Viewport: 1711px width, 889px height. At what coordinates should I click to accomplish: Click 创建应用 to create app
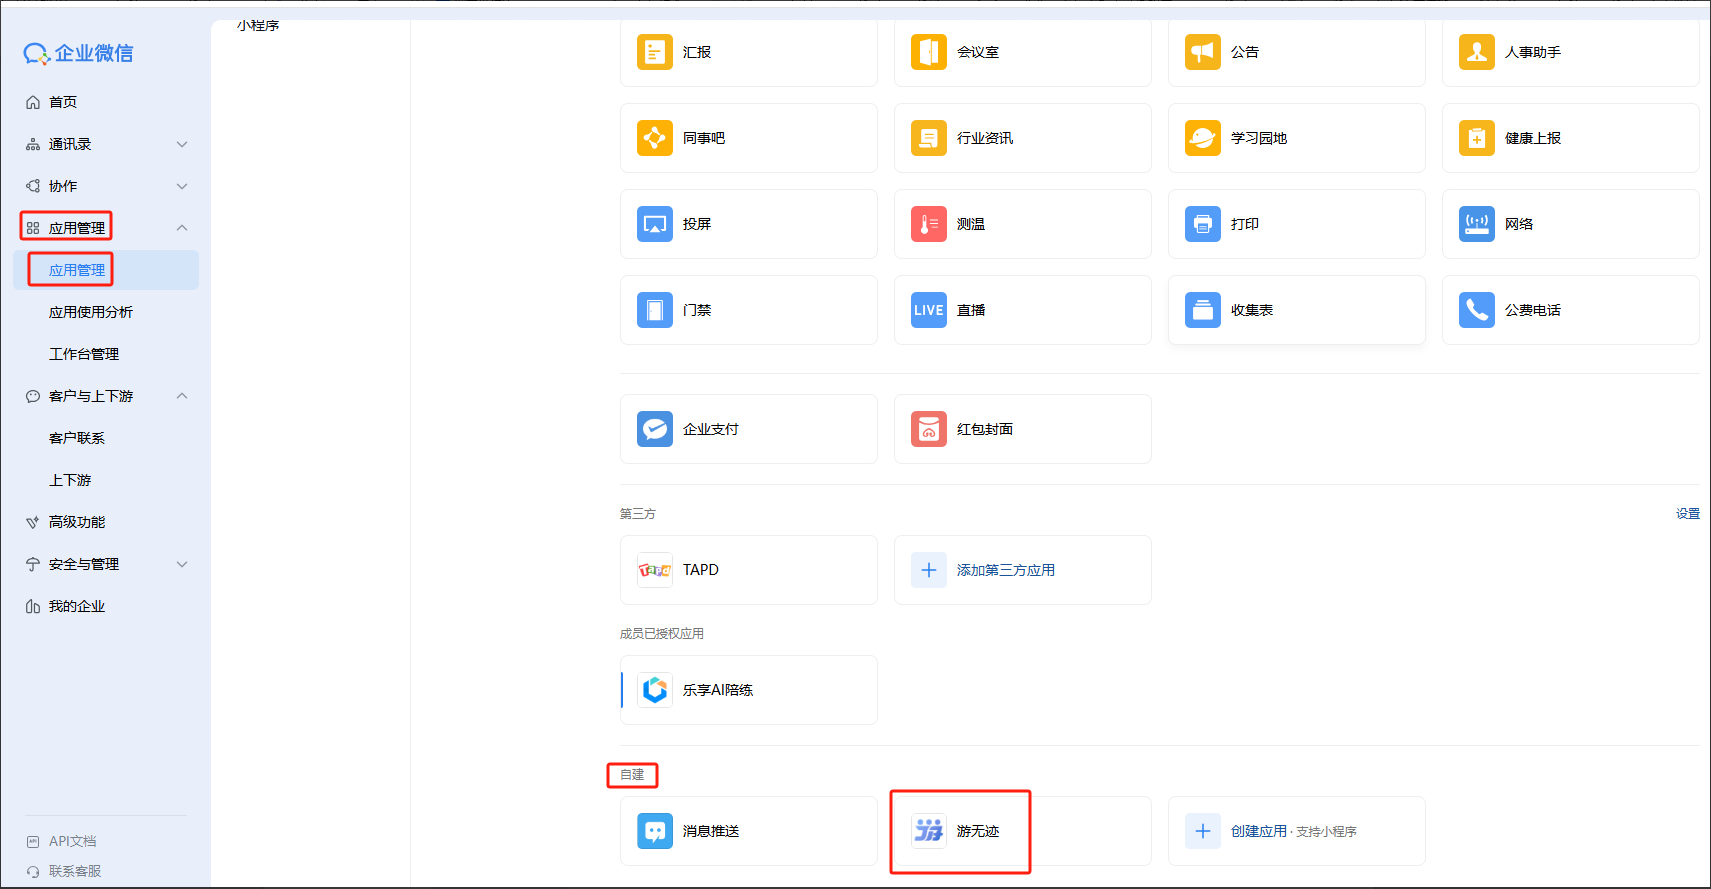[x=1258, y=831]
